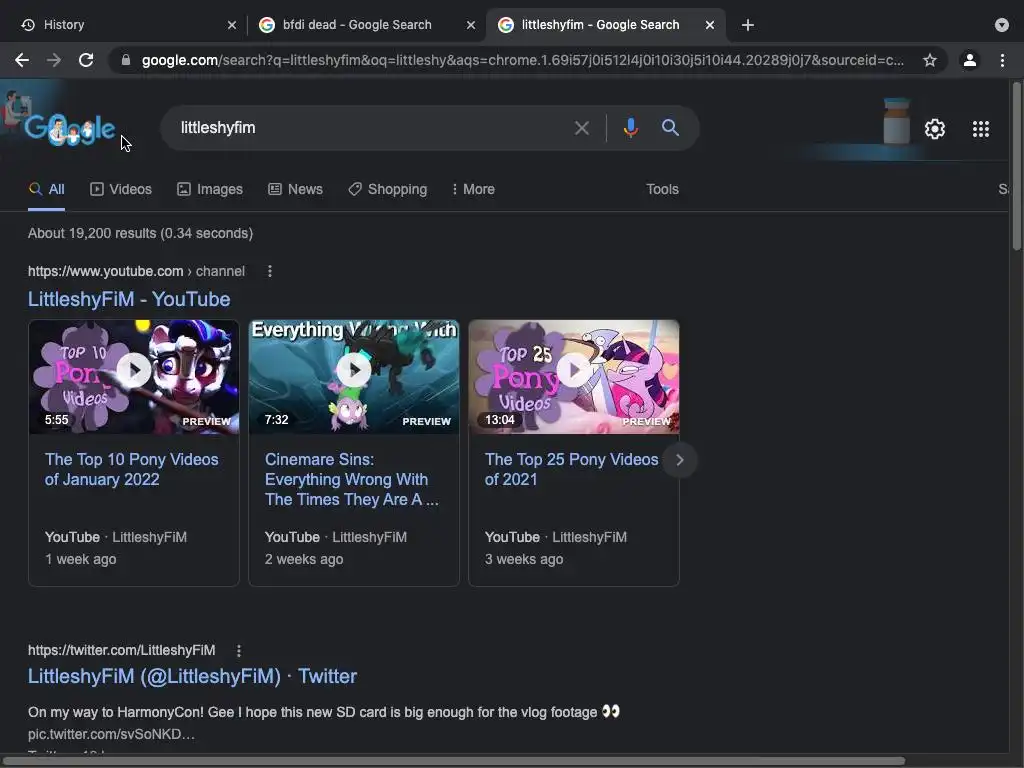Close the History tab

(232, 25)
